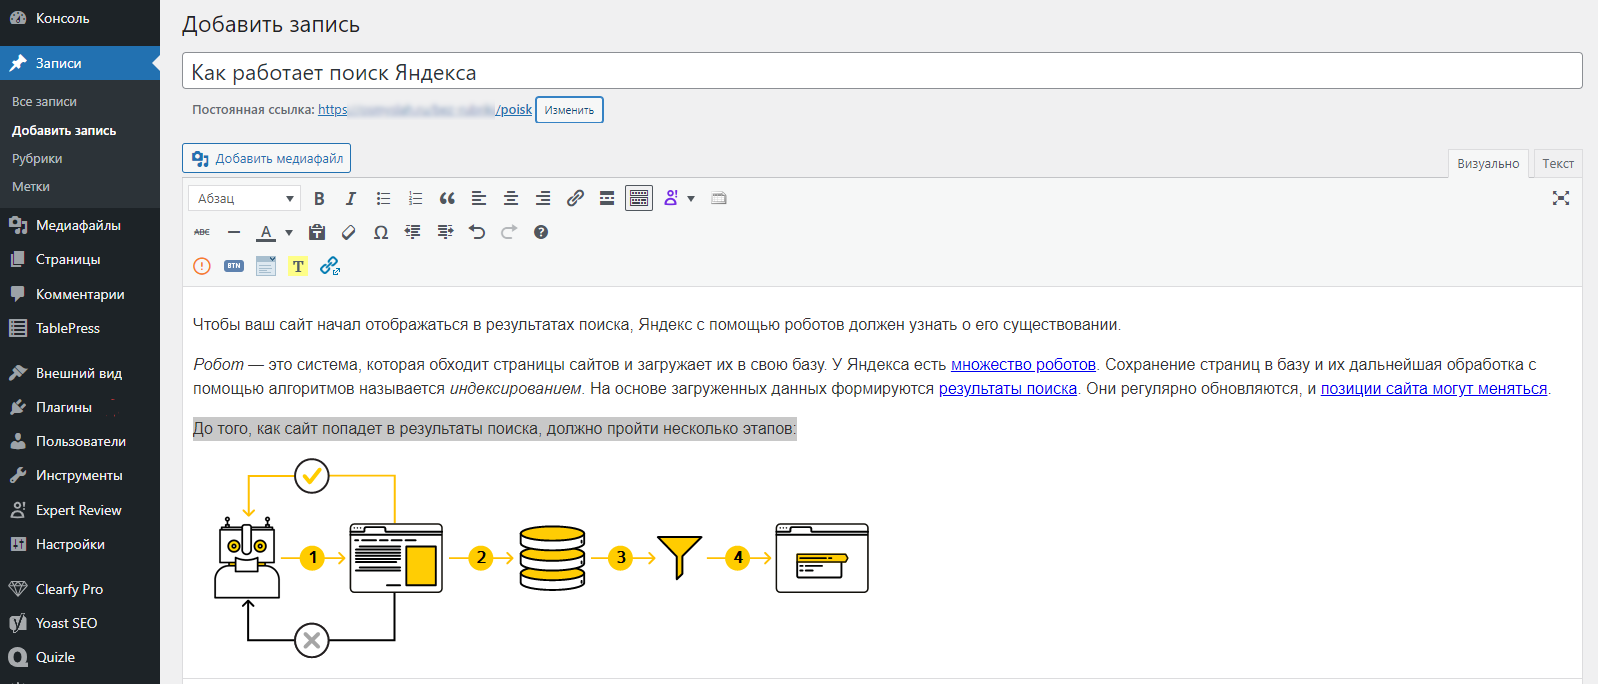This screenshot has width=1598, height=684.
Task: Open Комментарии in the sidebar
Action: coord(80,294)
